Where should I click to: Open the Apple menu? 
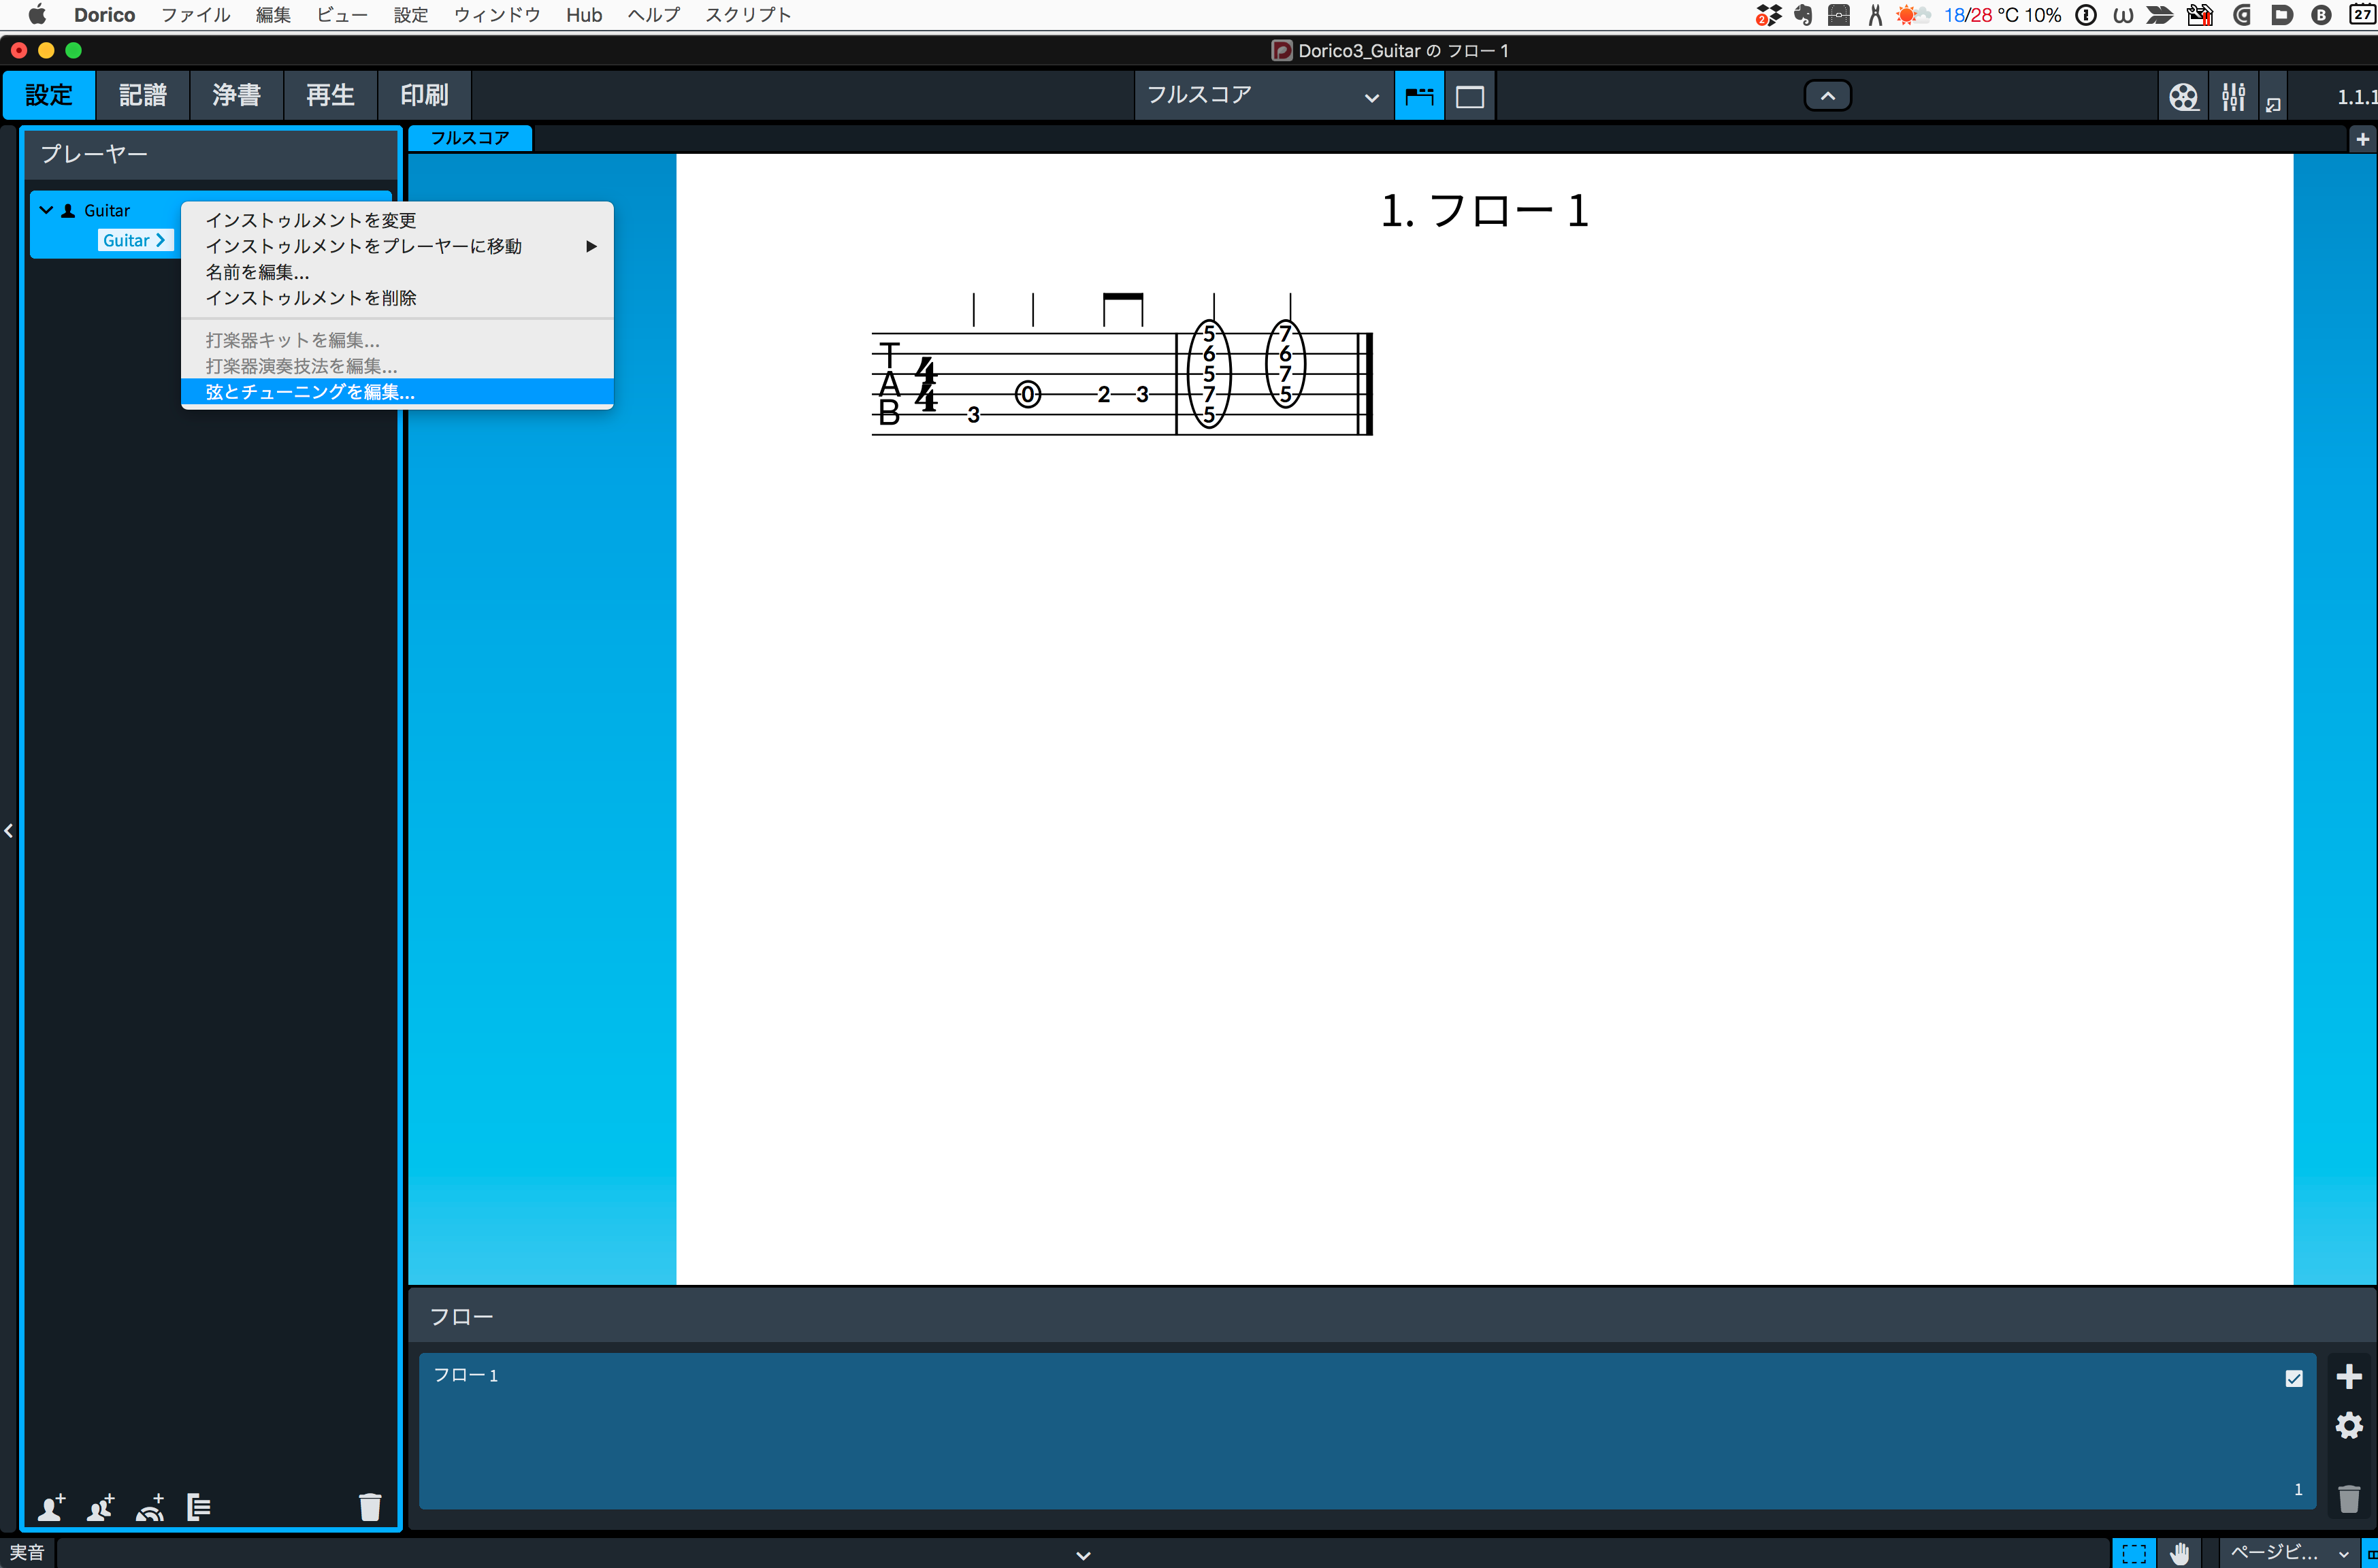coord(37,15)
